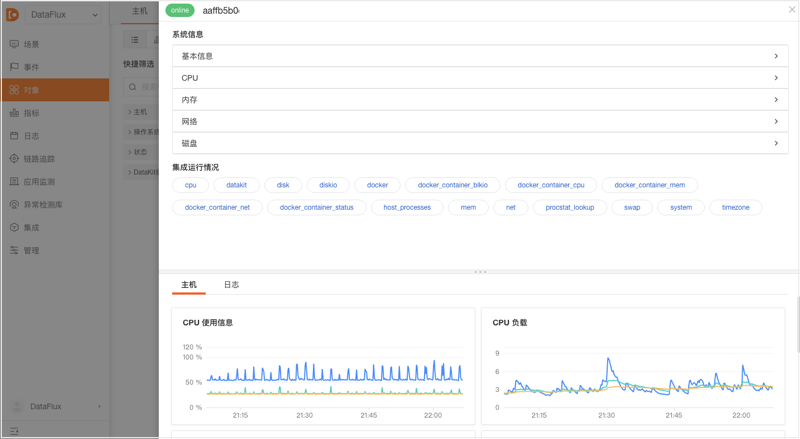Screen dimensions: 800x439
Task: Open the 管理 settings icon
Action: pos(14,250)
